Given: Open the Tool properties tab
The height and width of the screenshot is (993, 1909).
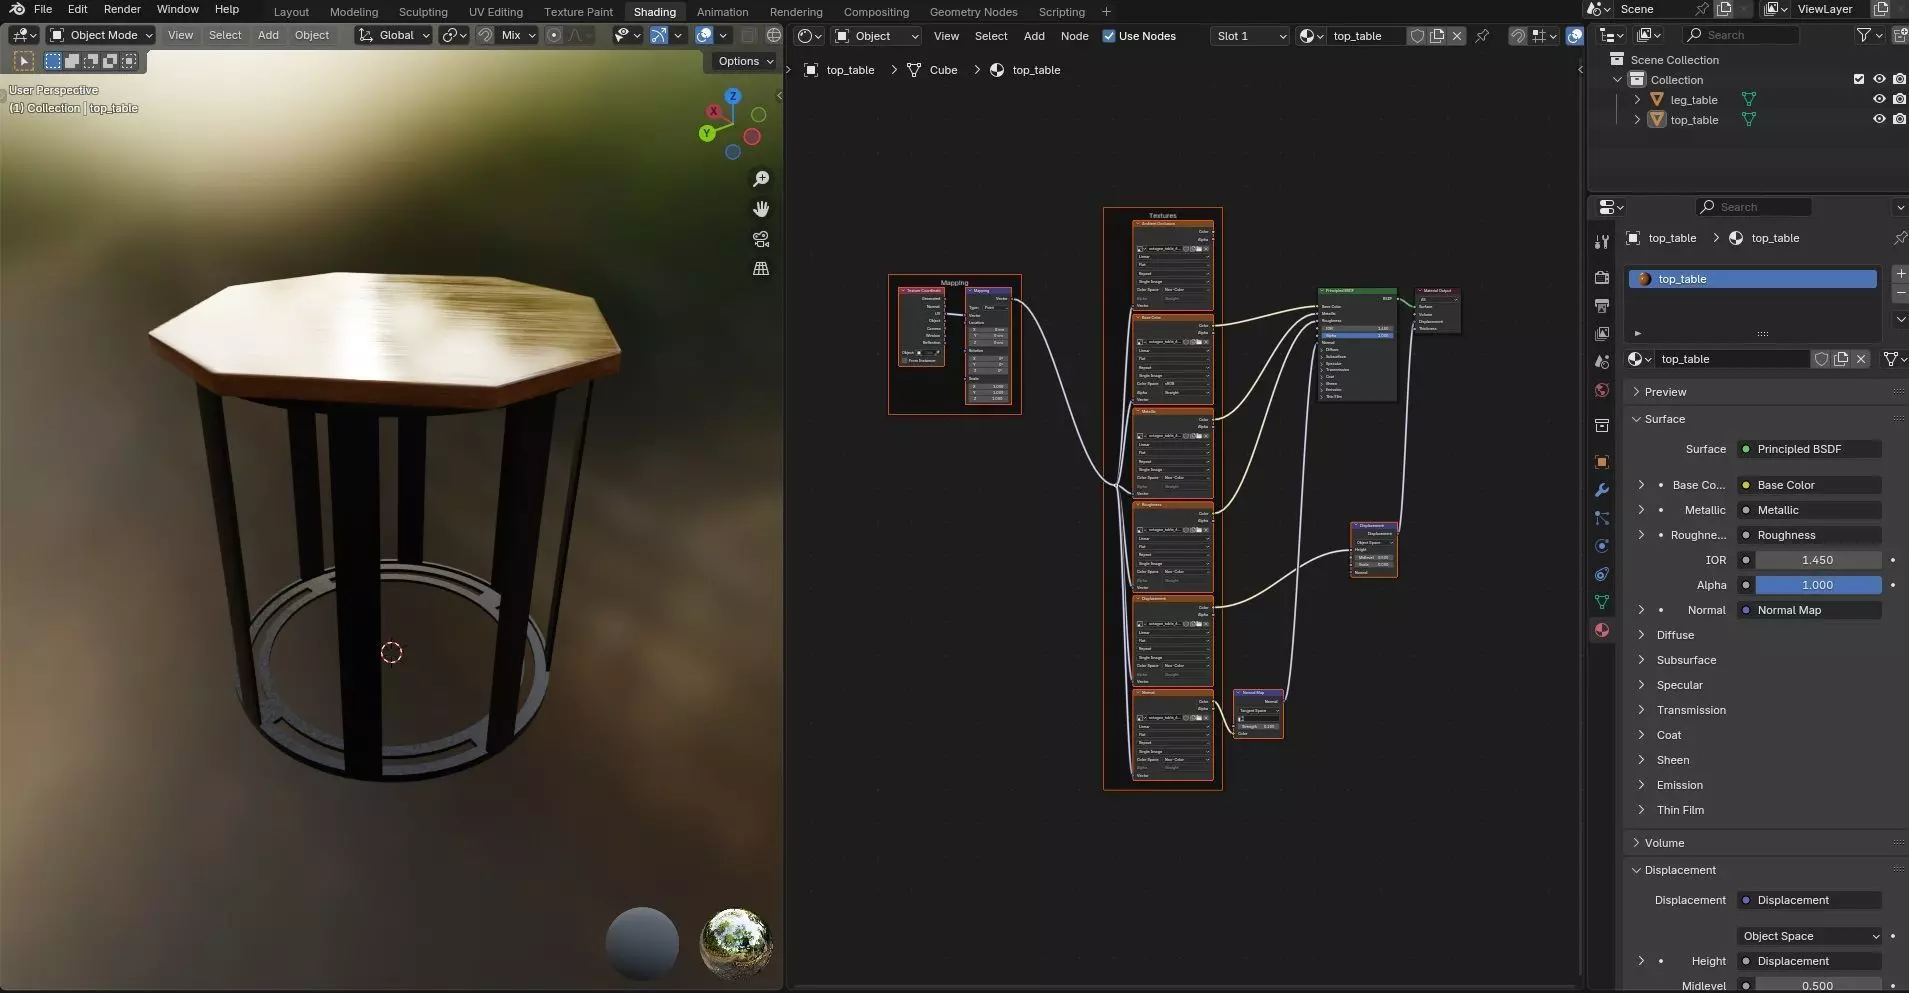Looking at the screenshot, I should coord(1602,241).
